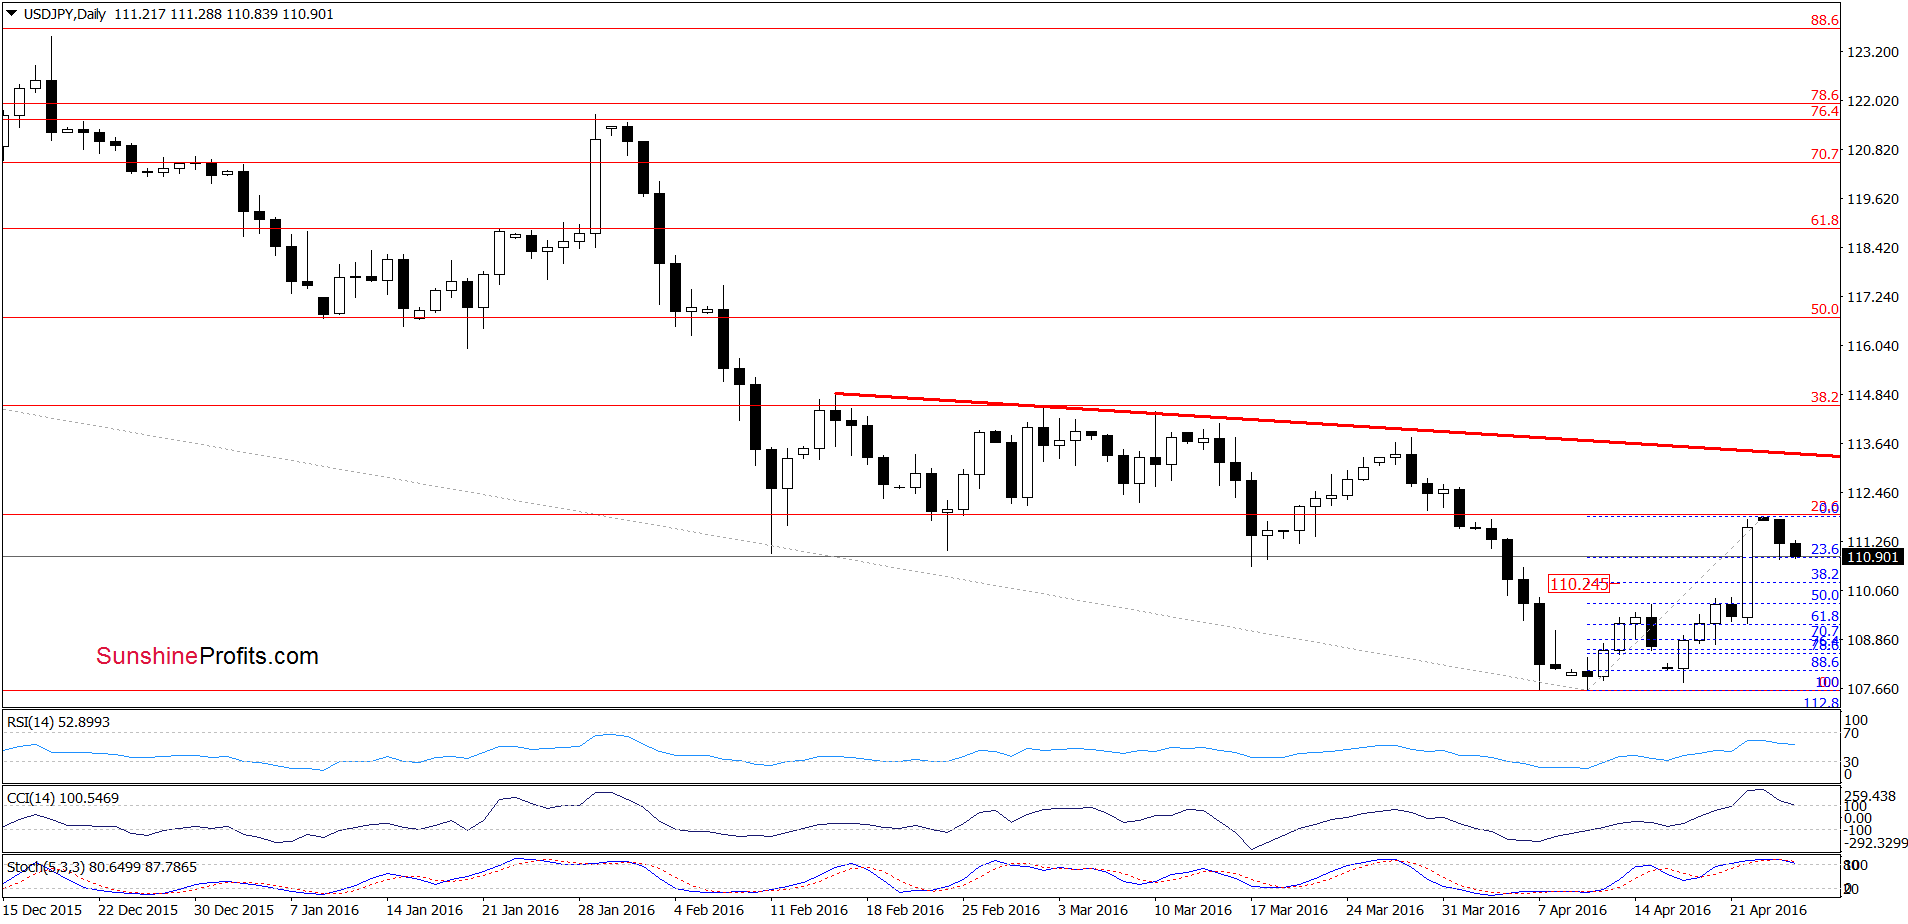The width and height of the screenshot is (1908, 924).
Task: Open the SunshineProfits.com watermark link
Action: (207, 656)
